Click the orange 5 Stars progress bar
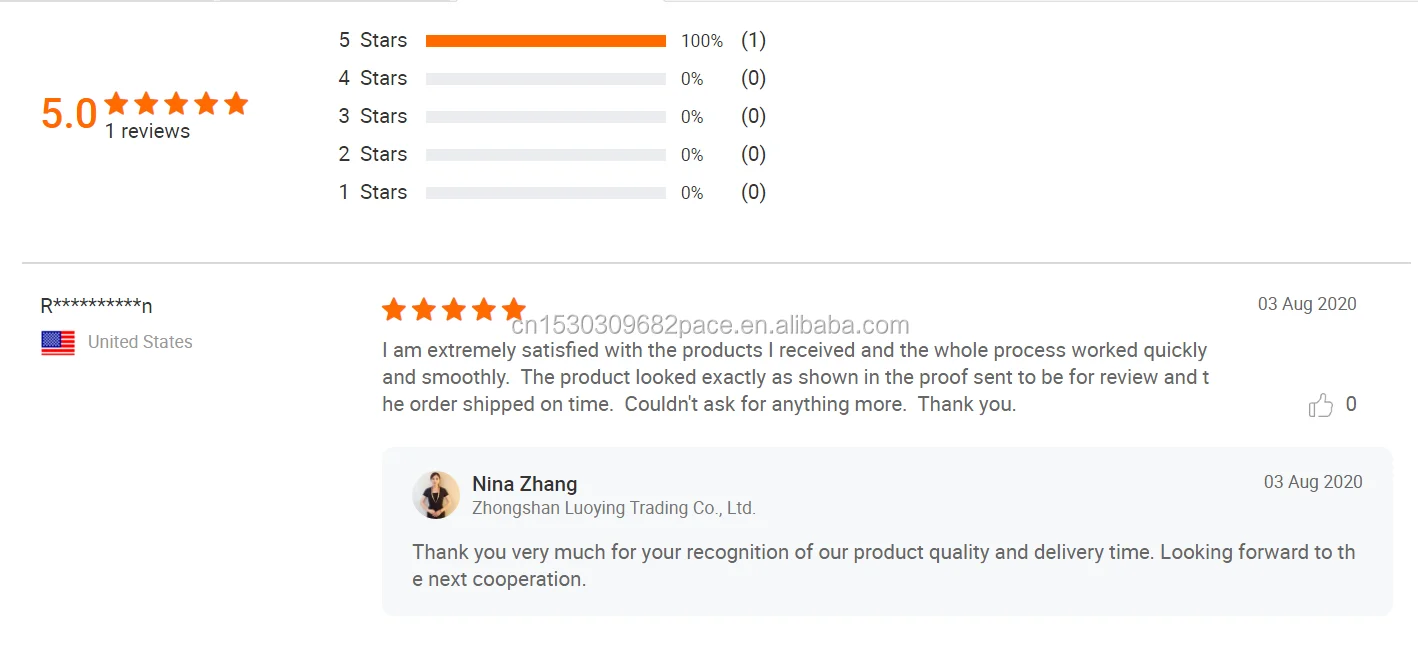The height and width of the screenshot is (652, 1418). coord(545,41)
